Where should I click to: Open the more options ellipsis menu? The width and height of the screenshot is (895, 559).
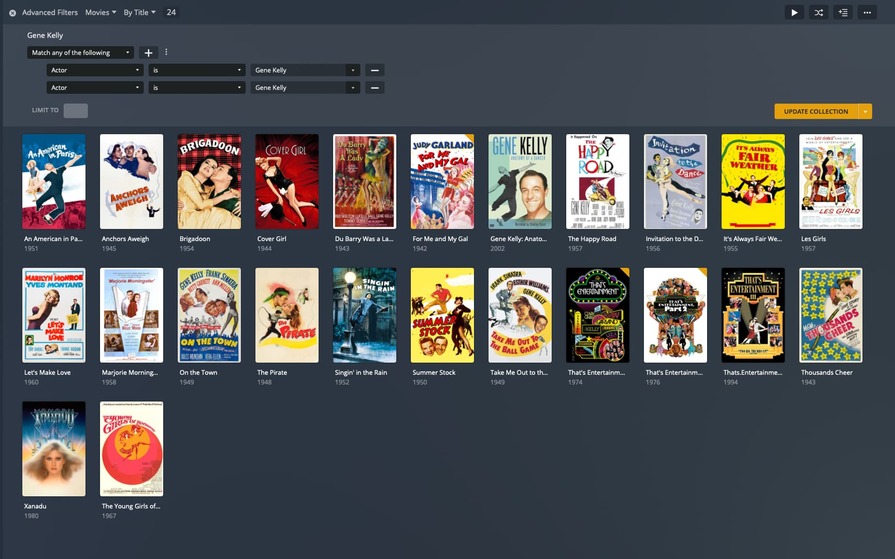coord(867,12)
